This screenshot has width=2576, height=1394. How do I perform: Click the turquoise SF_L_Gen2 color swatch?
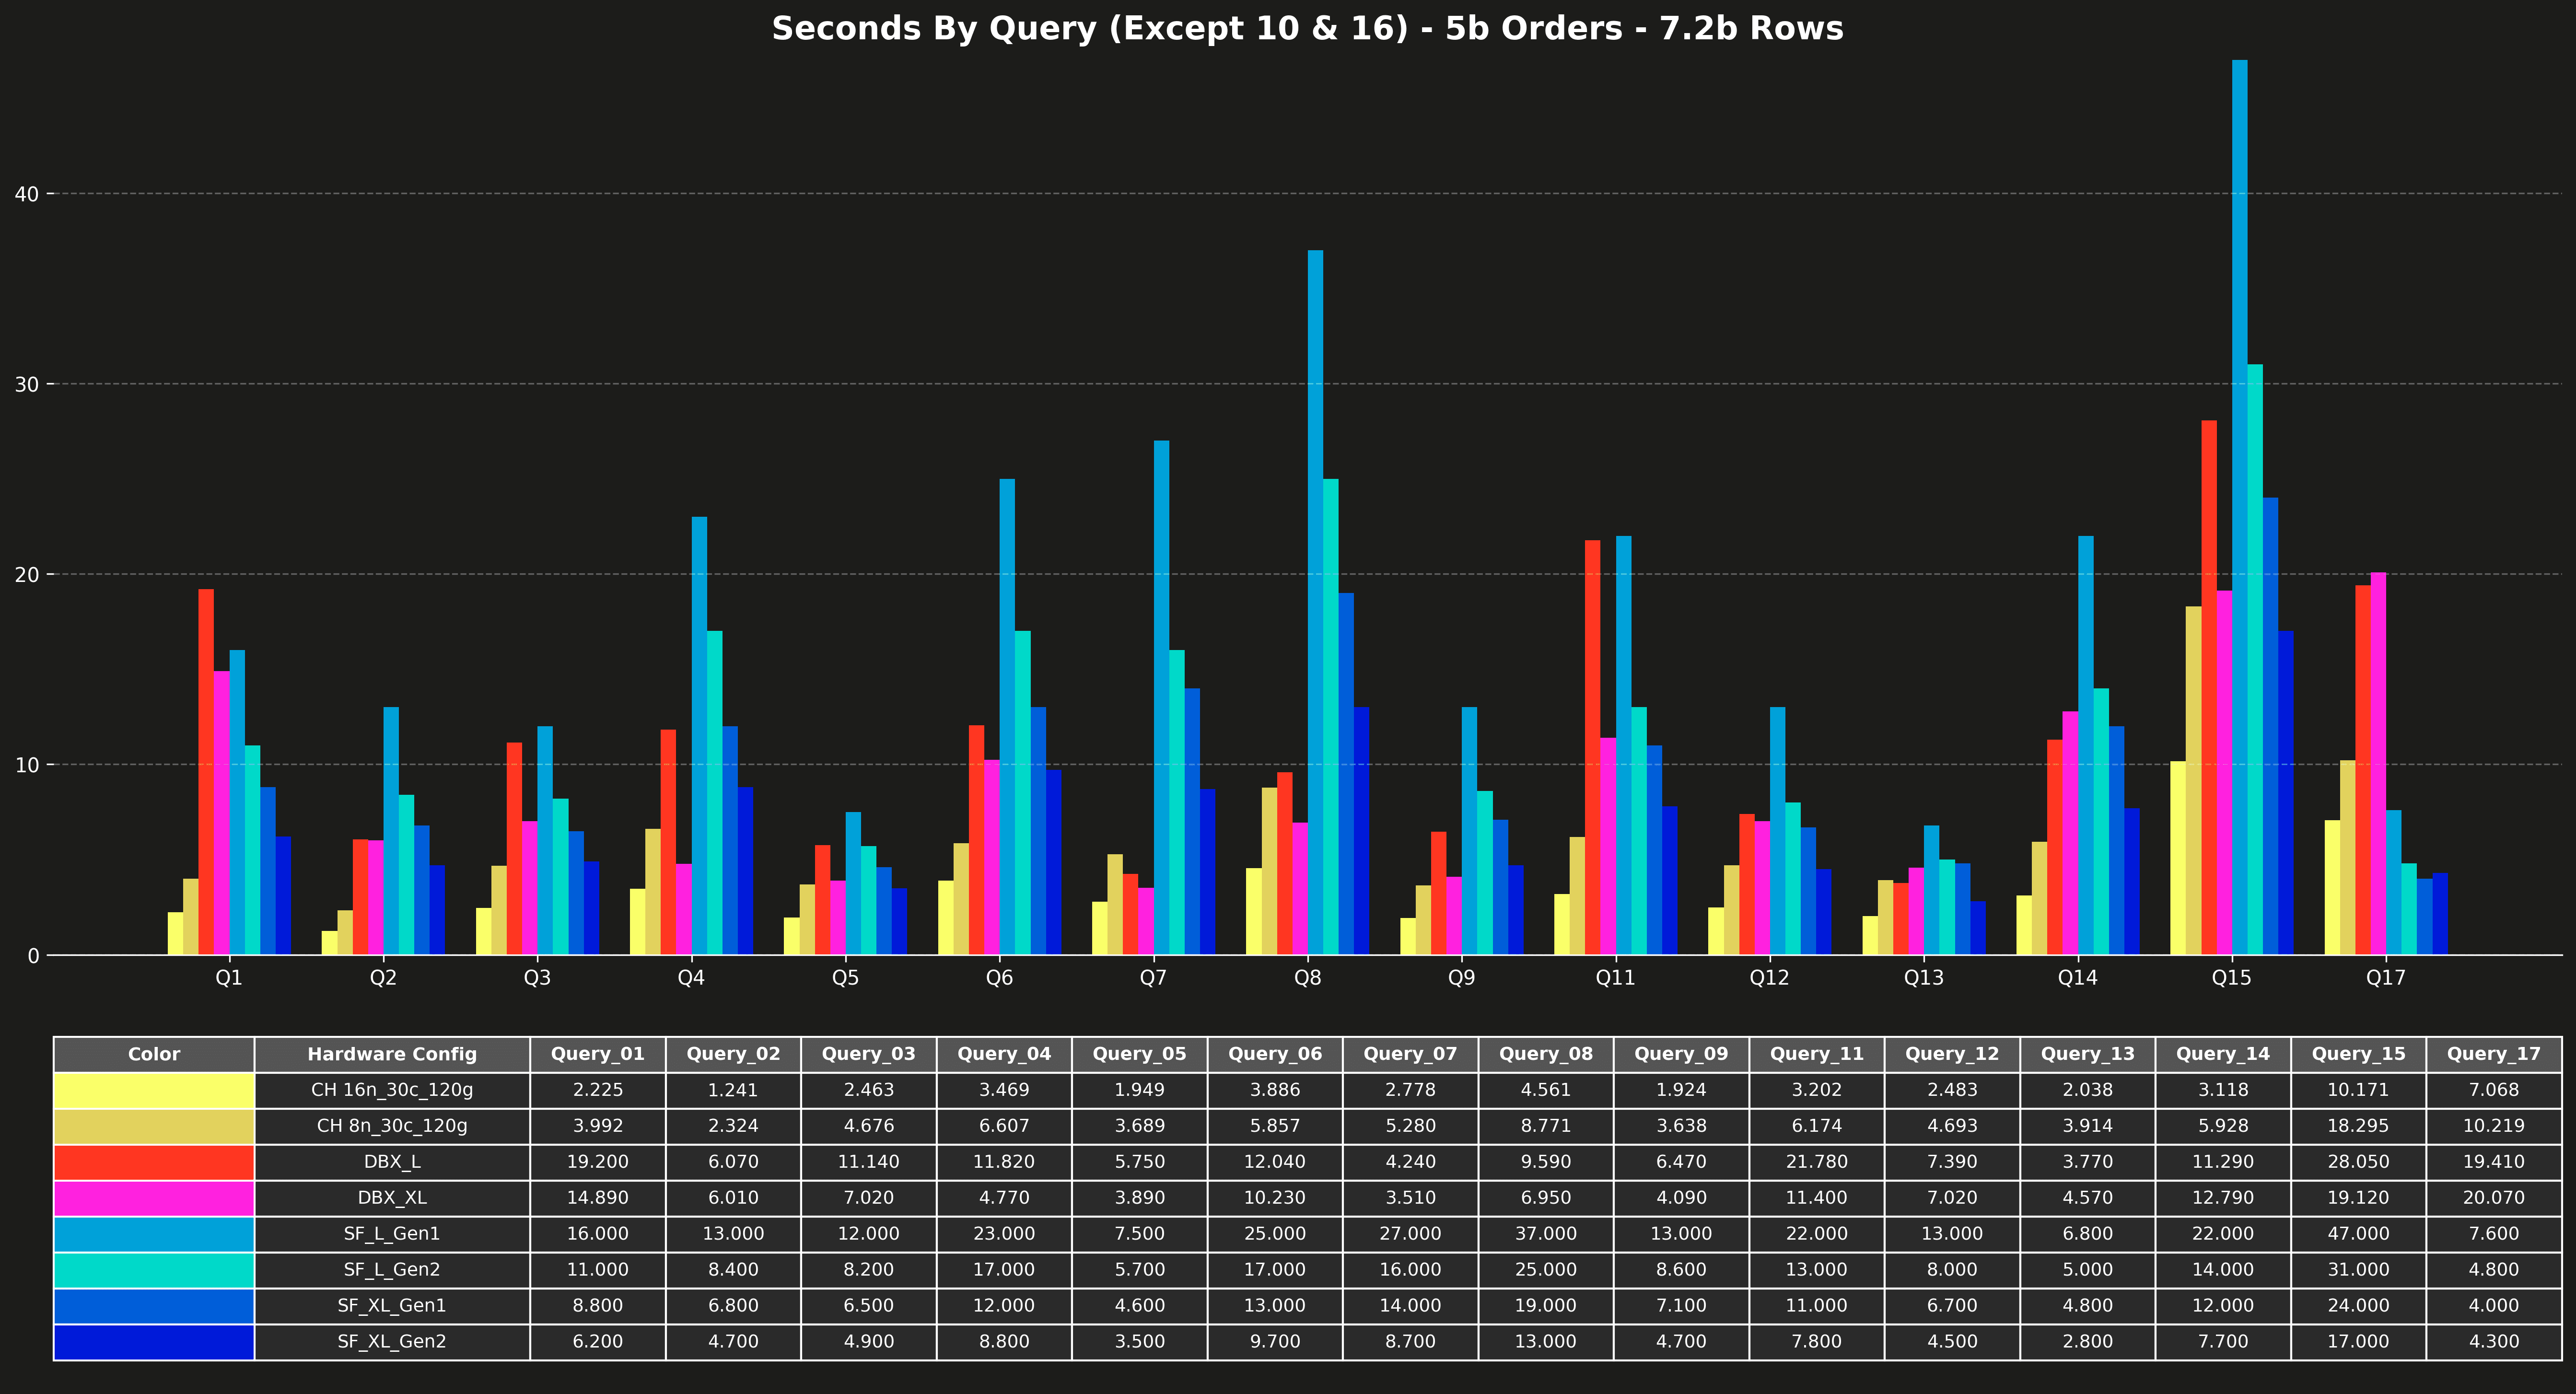click(x=154, y=1270)
